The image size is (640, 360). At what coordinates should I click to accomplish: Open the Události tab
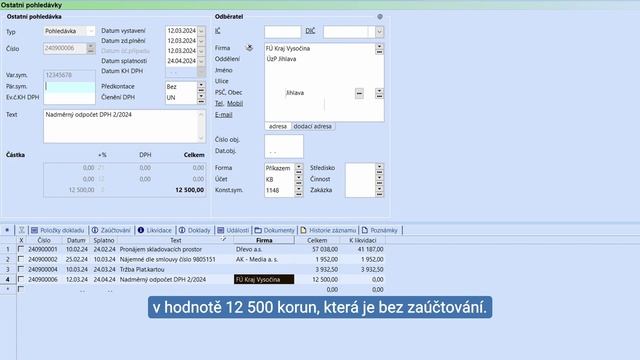tap(233, 231)
